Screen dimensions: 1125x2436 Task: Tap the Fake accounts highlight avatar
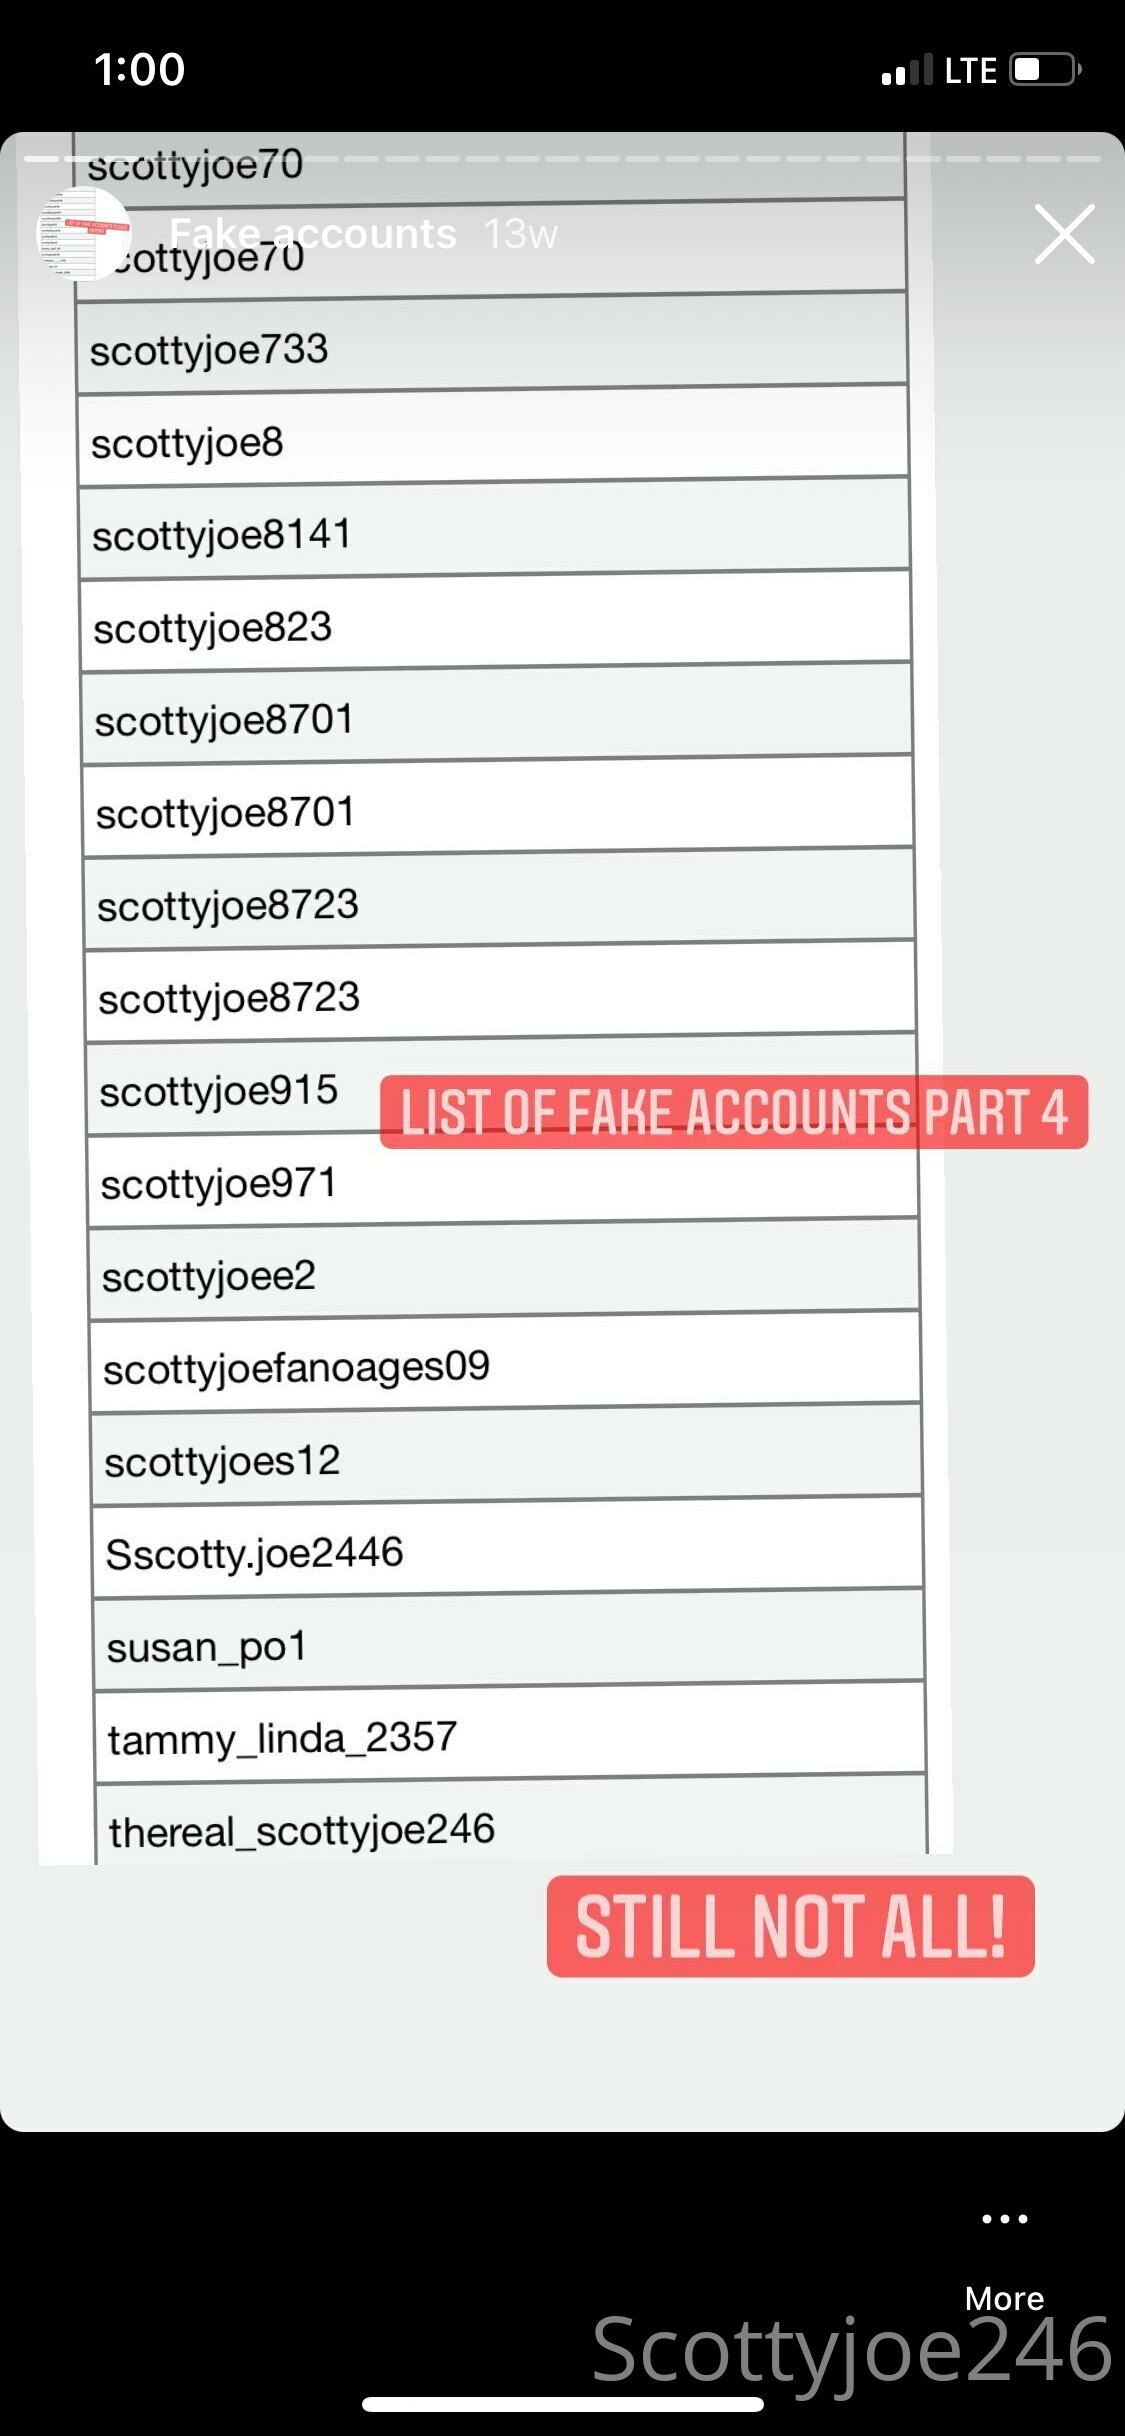[x=83, y=233]
